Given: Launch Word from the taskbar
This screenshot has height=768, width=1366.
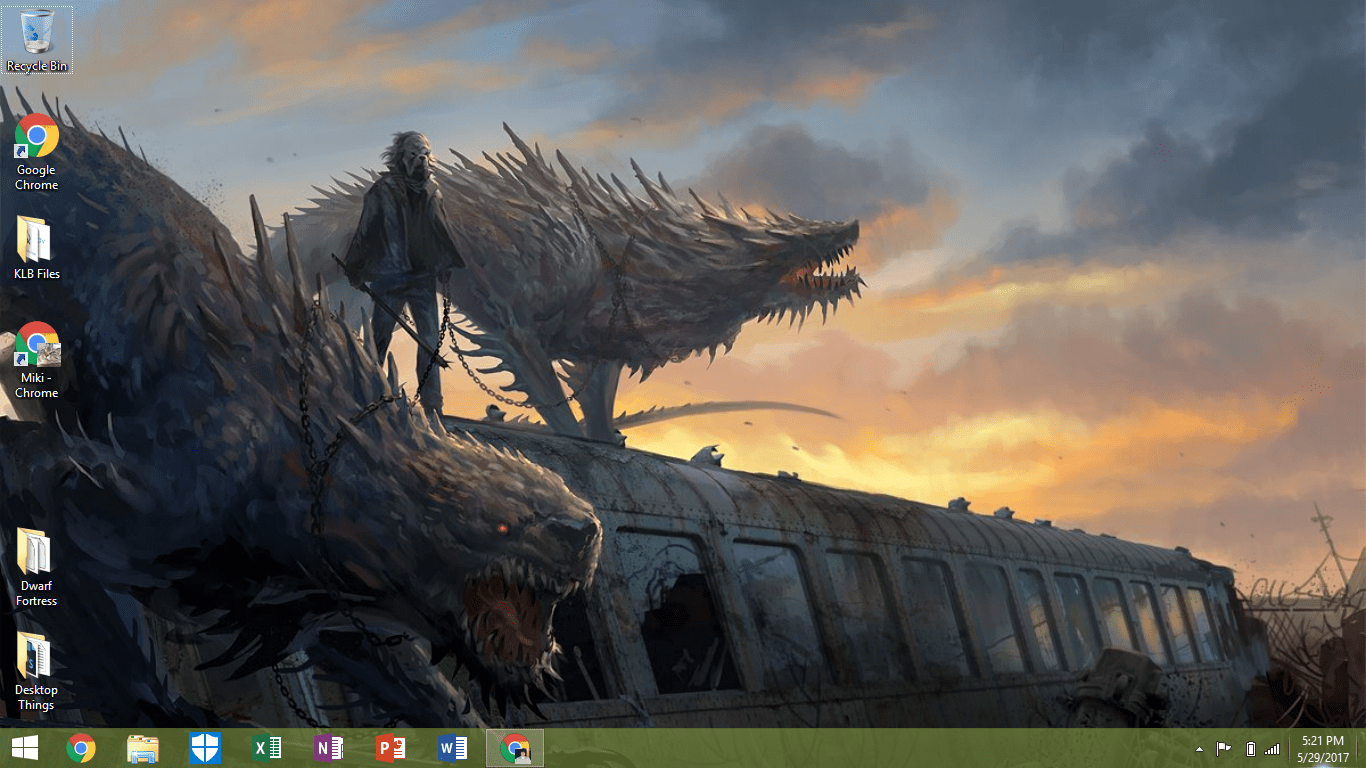Looking at the screenshot, I should [453, 748].
